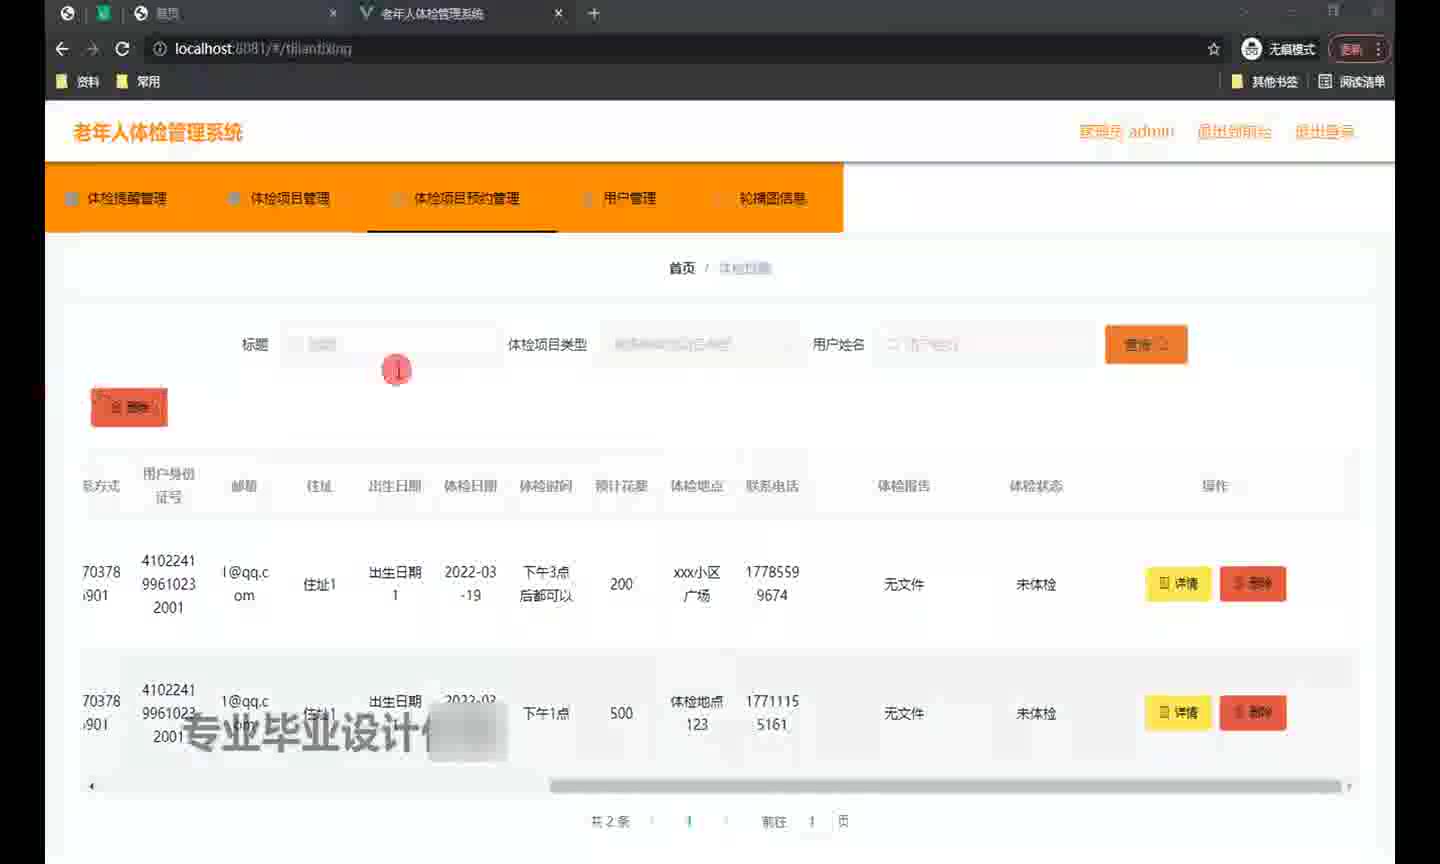Reload the page with the refresh icon
1440x864 pixels.
click(122, 49)
